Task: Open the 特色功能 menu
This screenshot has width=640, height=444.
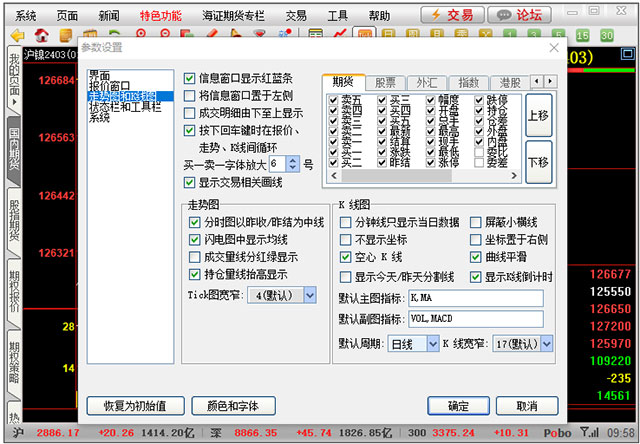Action: click(x=161, y=16)
